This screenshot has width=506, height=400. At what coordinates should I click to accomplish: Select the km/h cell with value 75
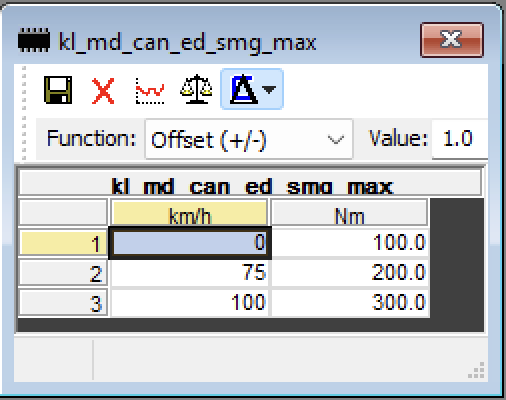tap(189, 273)
